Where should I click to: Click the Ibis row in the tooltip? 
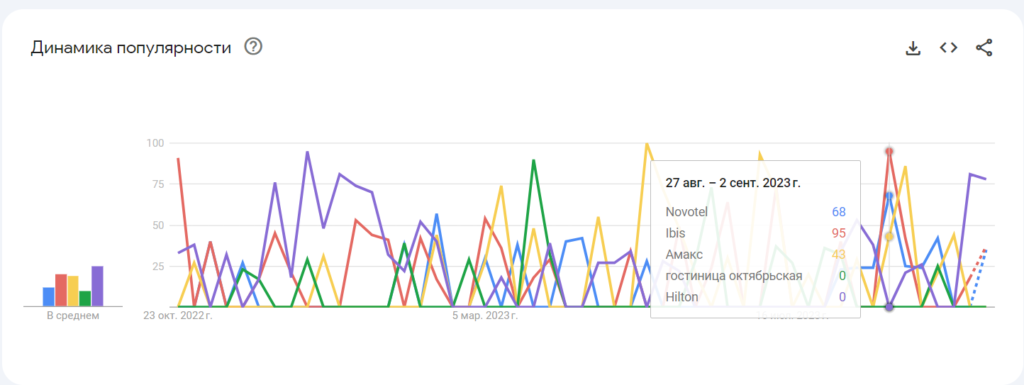pyautogui.click(x=756, y=233)
